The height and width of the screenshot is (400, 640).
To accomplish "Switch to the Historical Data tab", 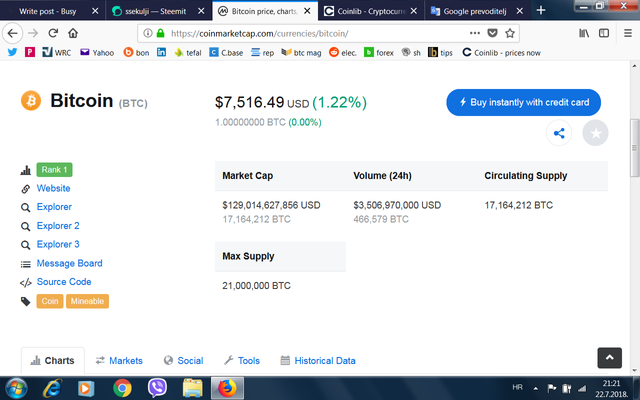I will click(318, 361).
